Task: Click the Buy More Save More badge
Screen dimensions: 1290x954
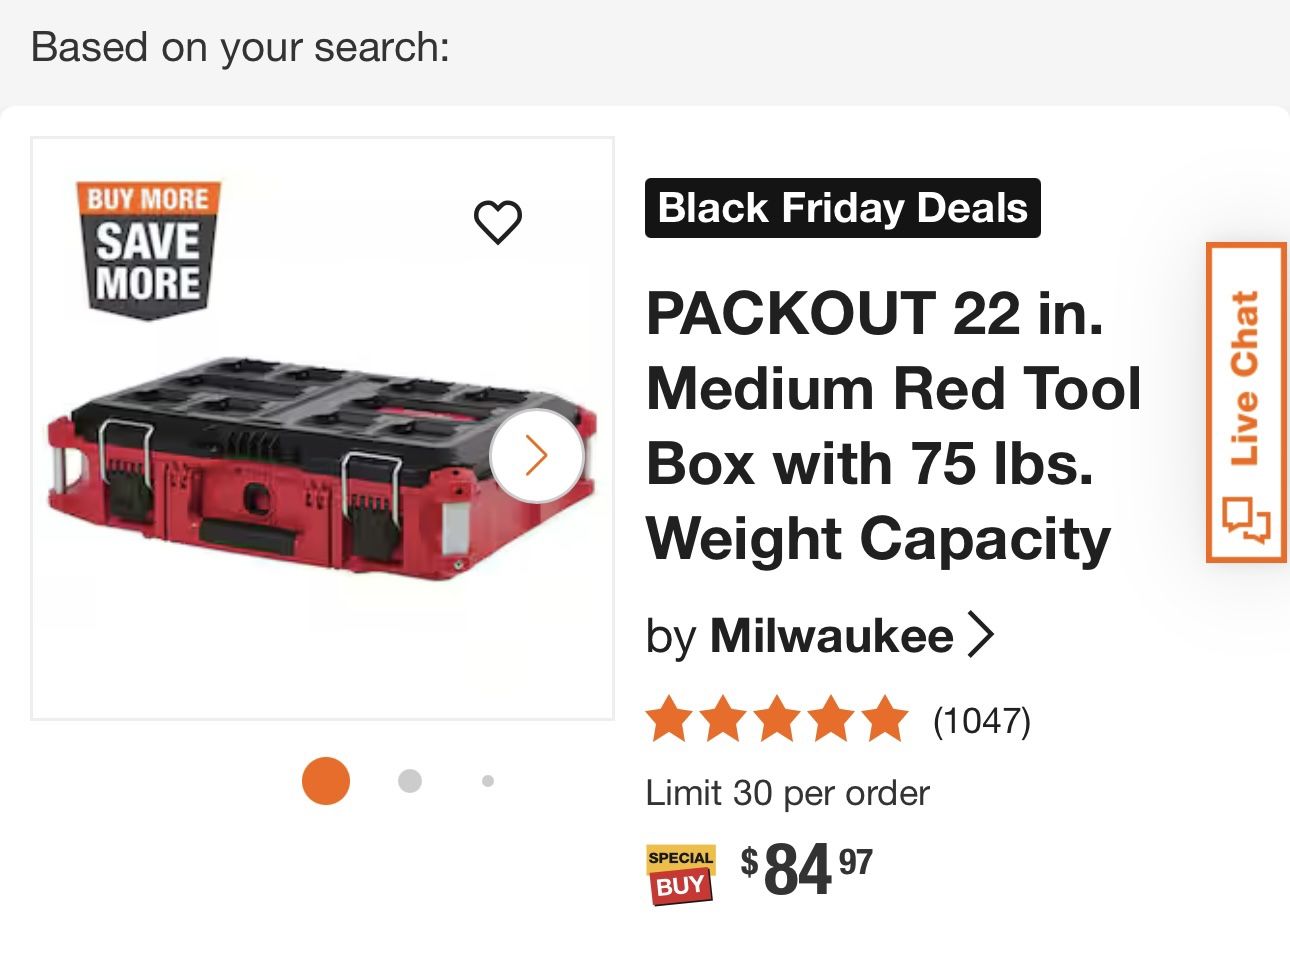Action: tap(149, 249)
